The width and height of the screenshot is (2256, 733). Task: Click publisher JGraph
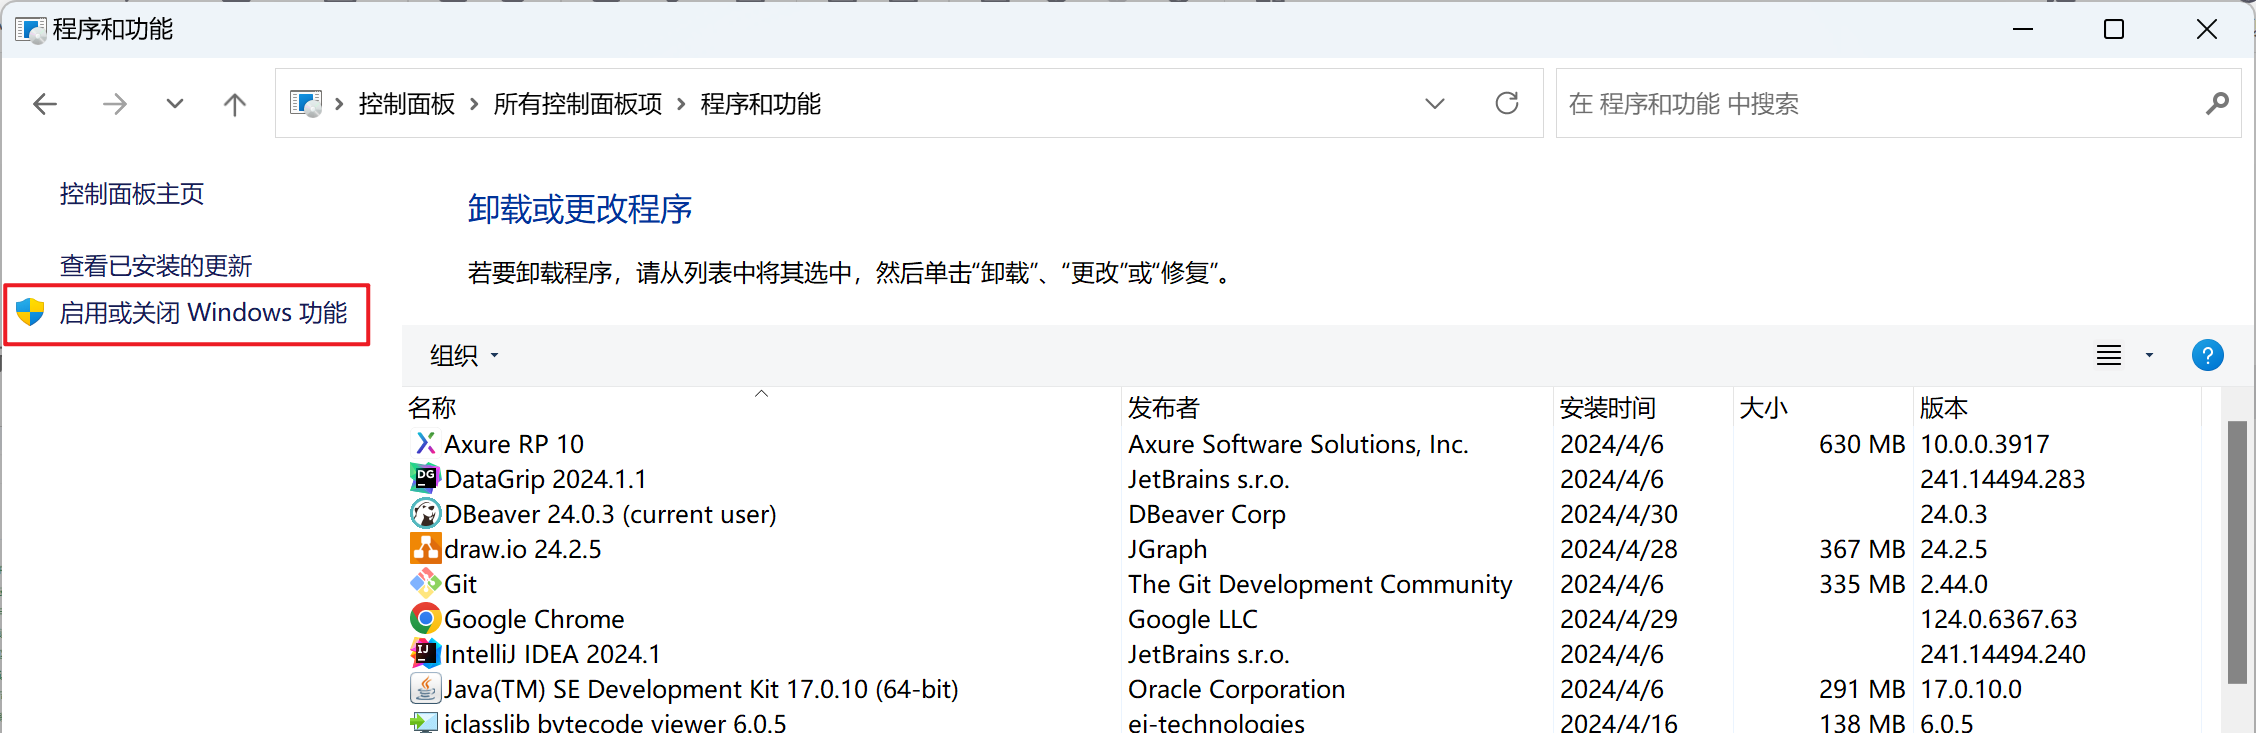pos(1168,549)
